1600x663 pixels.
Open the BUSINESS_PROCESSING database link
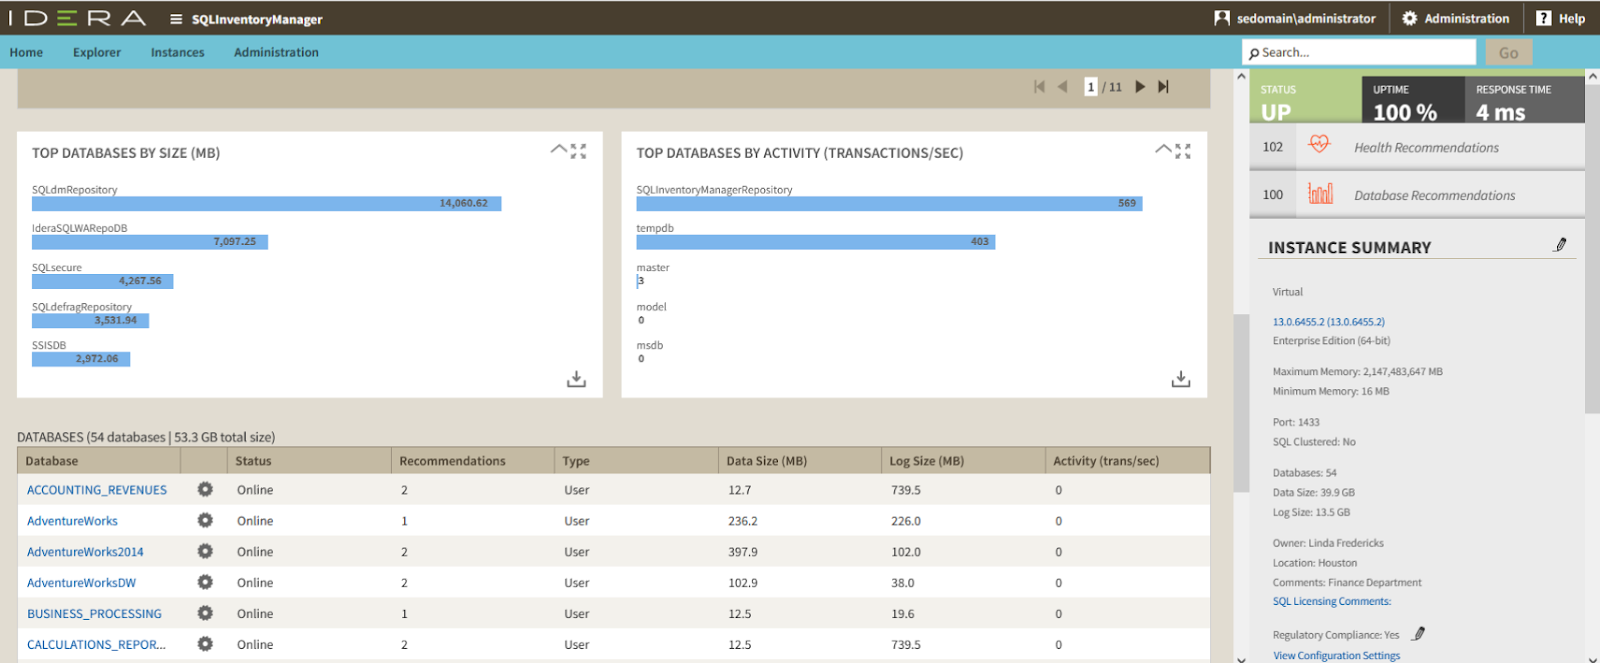(94, 614)
